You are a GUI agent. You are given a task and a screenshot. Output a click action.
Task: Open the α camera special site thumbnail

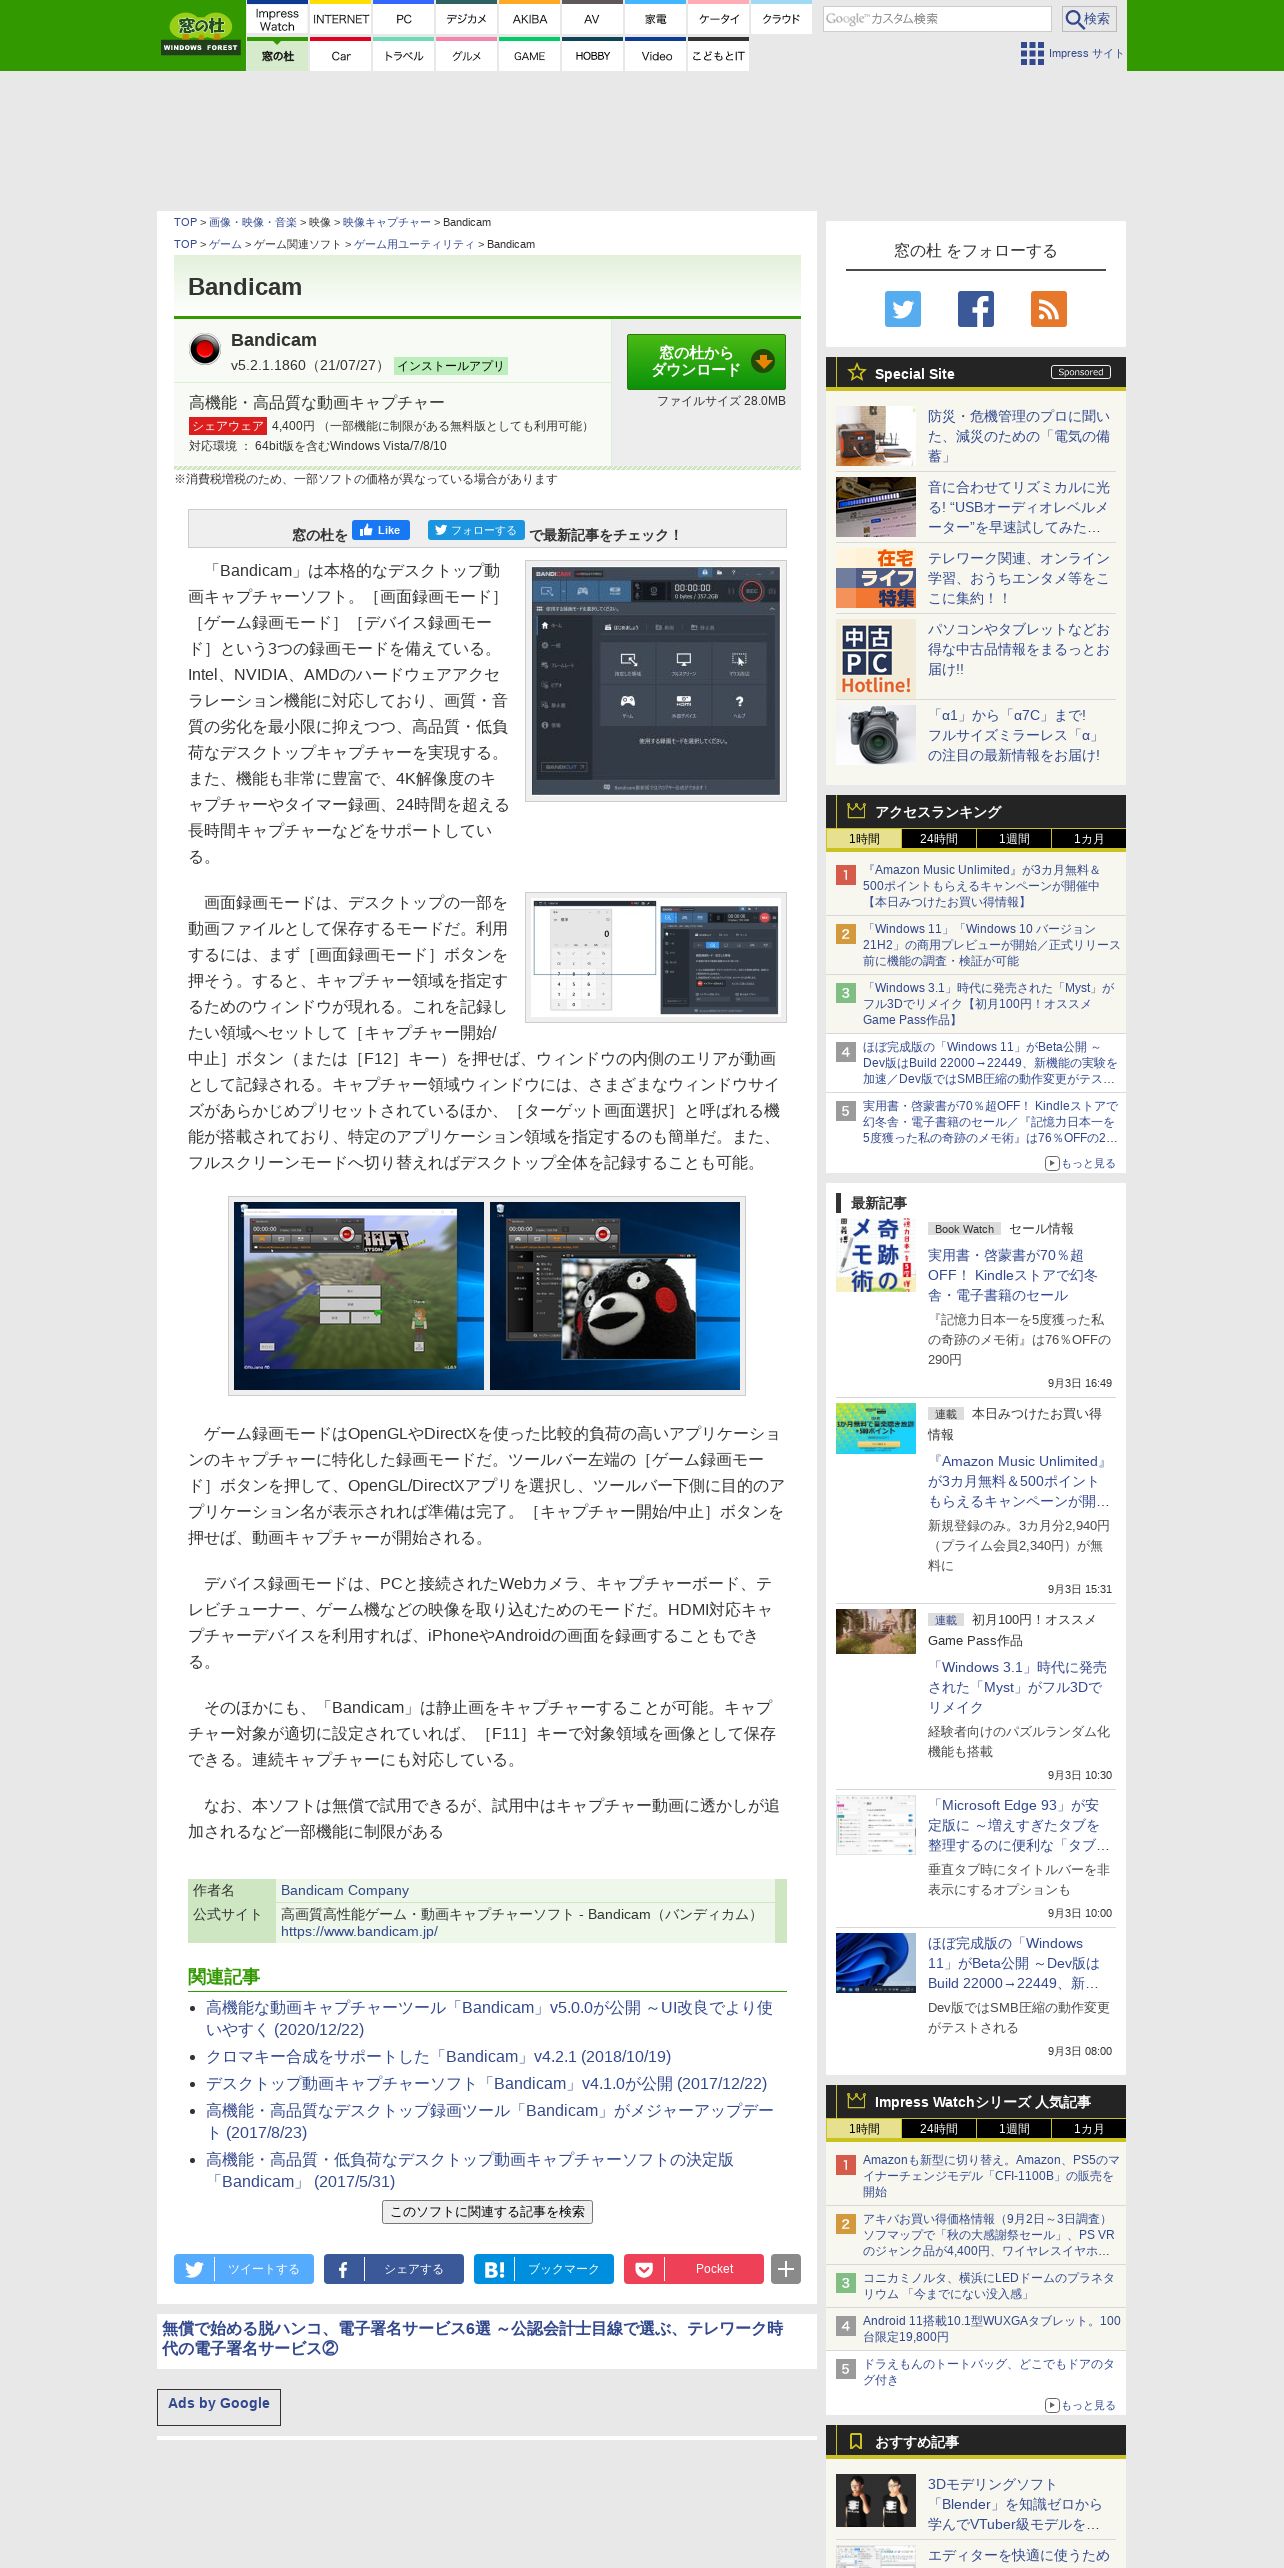(x=876, y=735)
